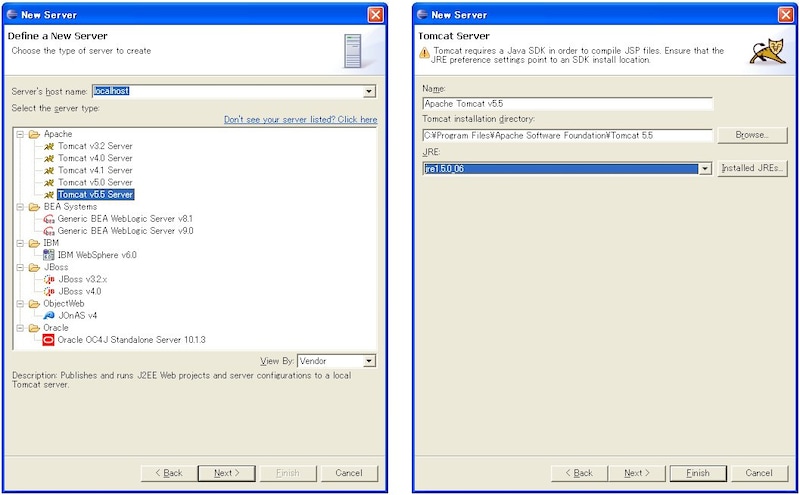Screen dimensions: 800x495
Task: Select 'Tomcat v3.2 Server' in tree
Action: [95, 146]
